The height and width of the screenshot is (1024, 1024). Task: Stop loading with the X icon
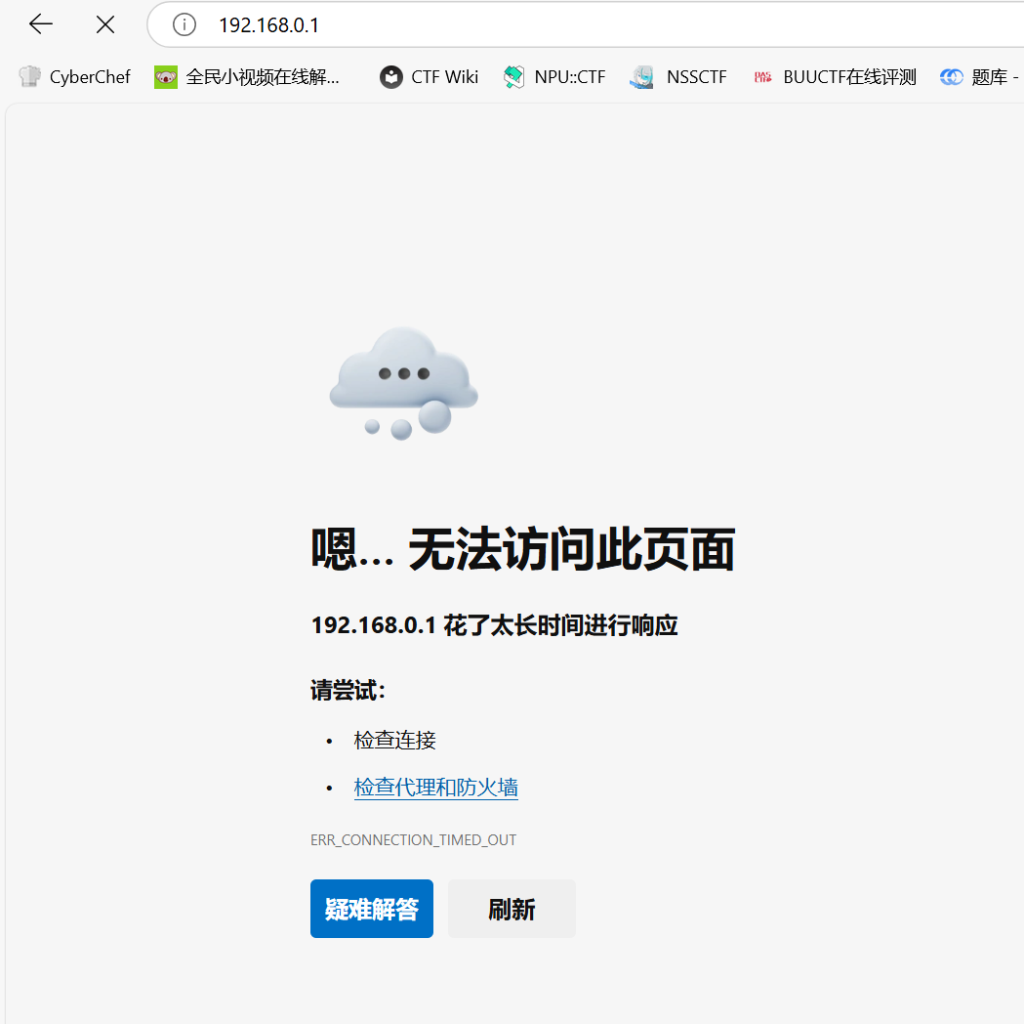(x=105, y=24)
